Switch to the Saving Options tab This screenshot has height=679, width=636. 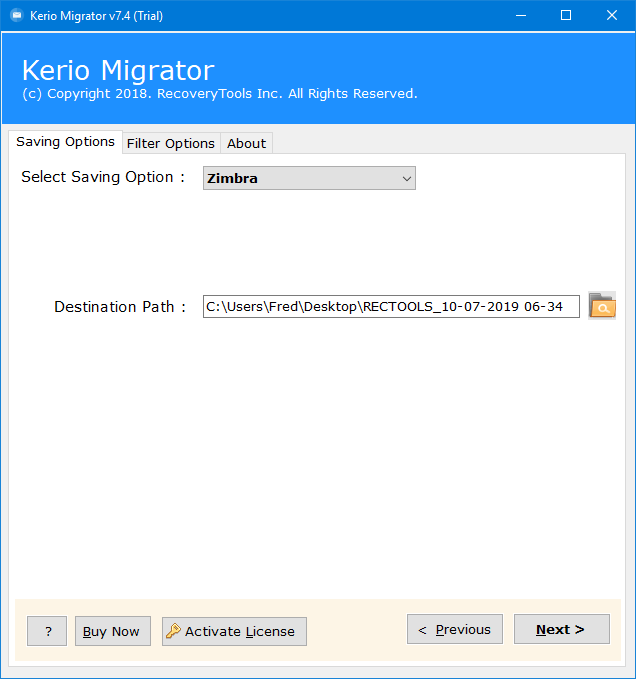click(65, 142)
